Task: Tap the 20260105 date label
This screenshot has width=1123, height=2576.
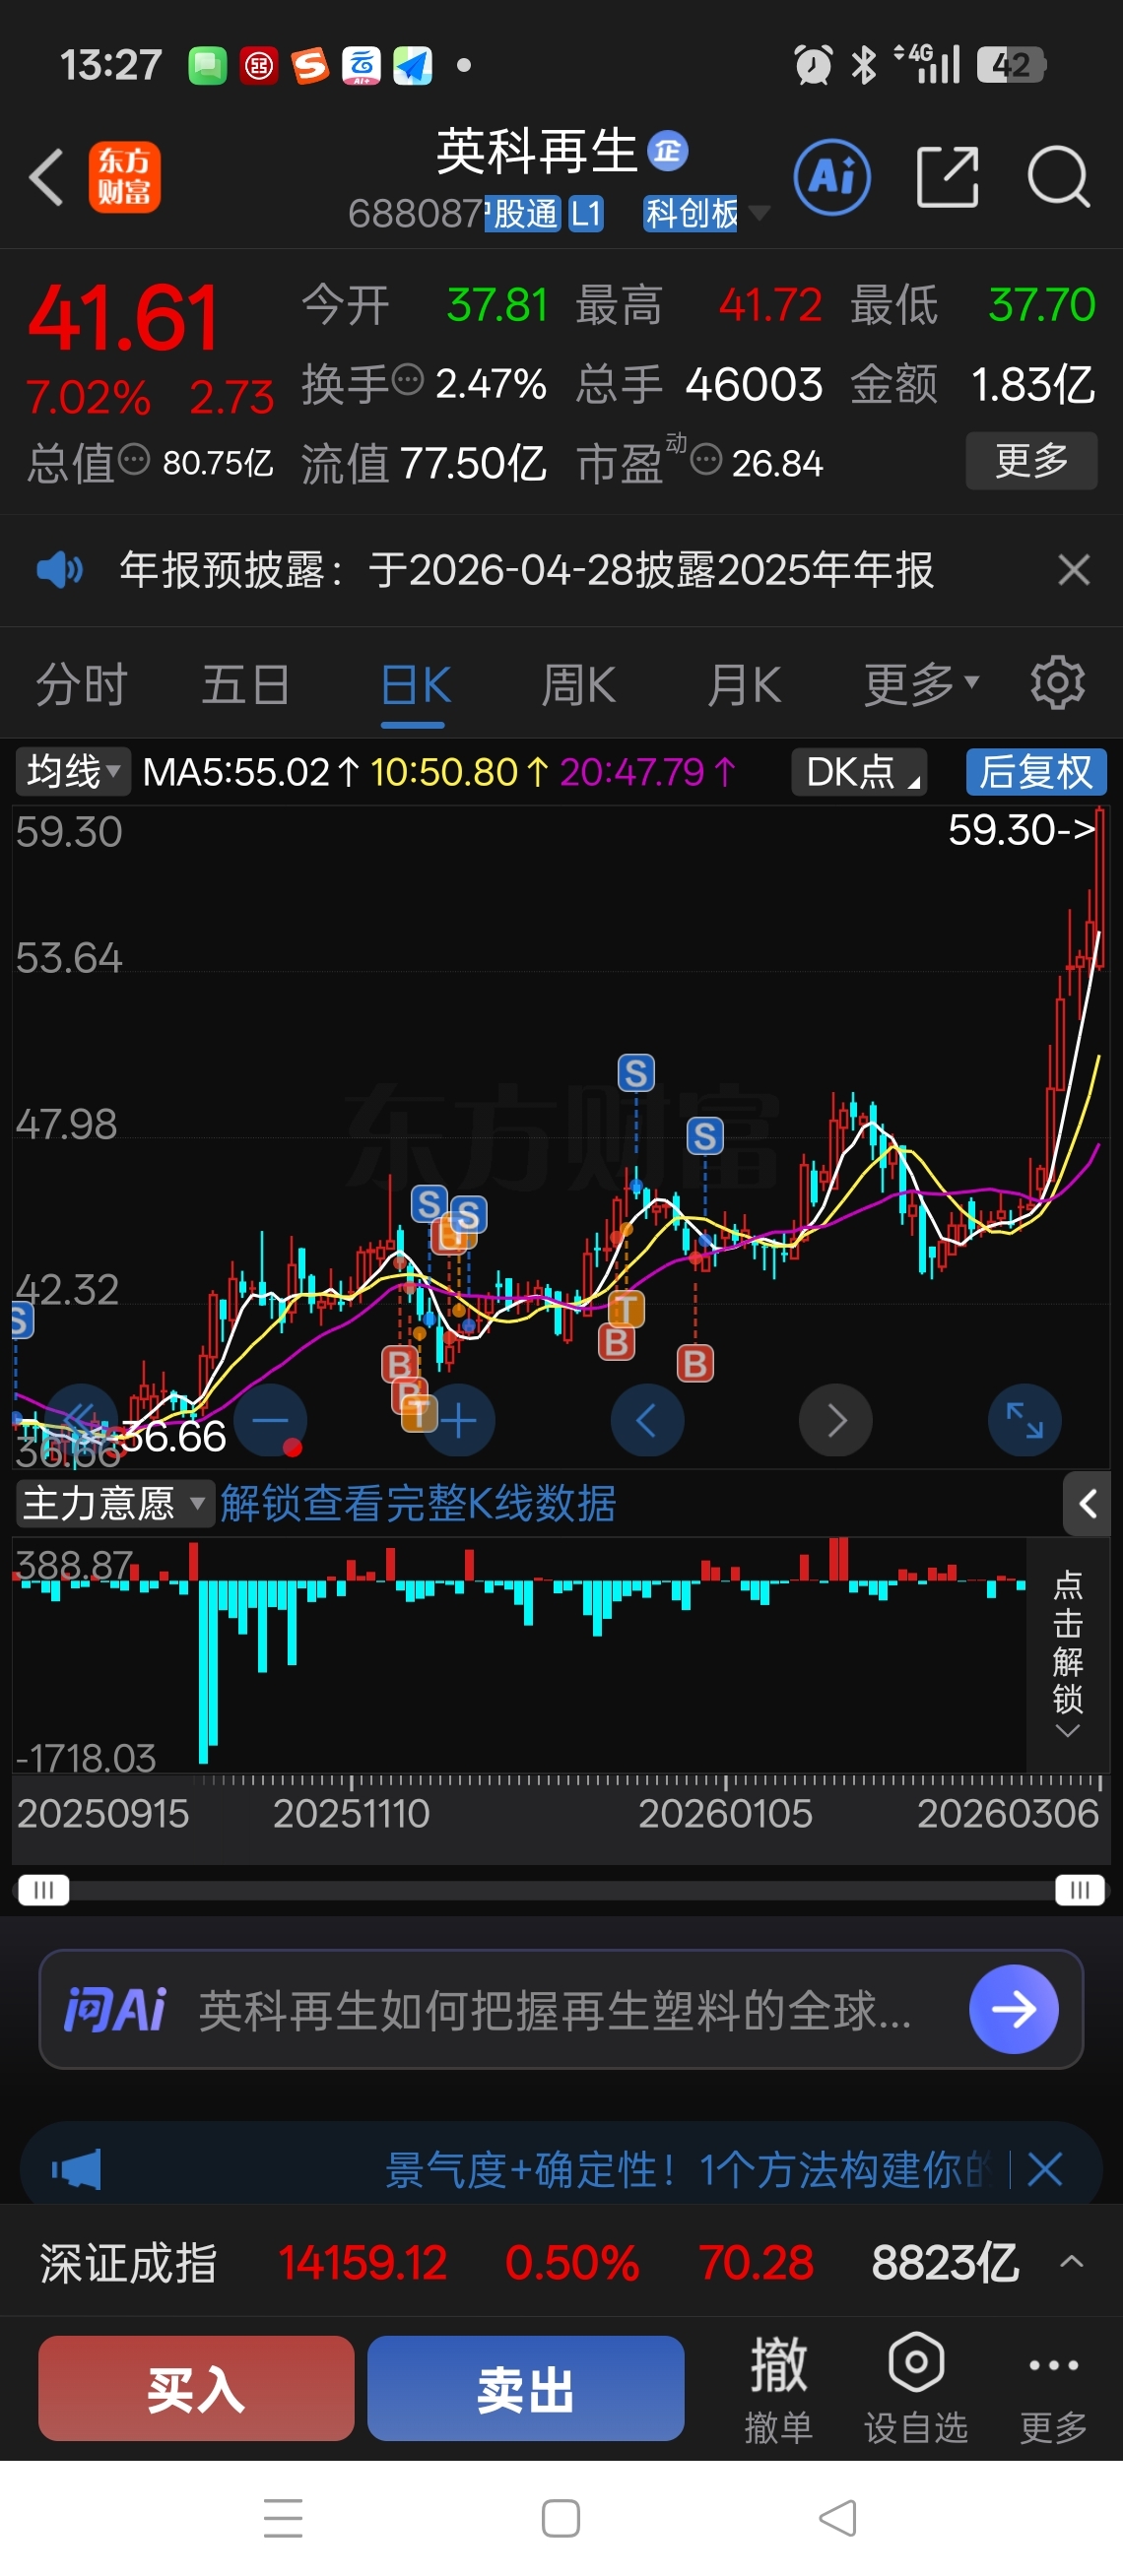Action: point(725,1813)
